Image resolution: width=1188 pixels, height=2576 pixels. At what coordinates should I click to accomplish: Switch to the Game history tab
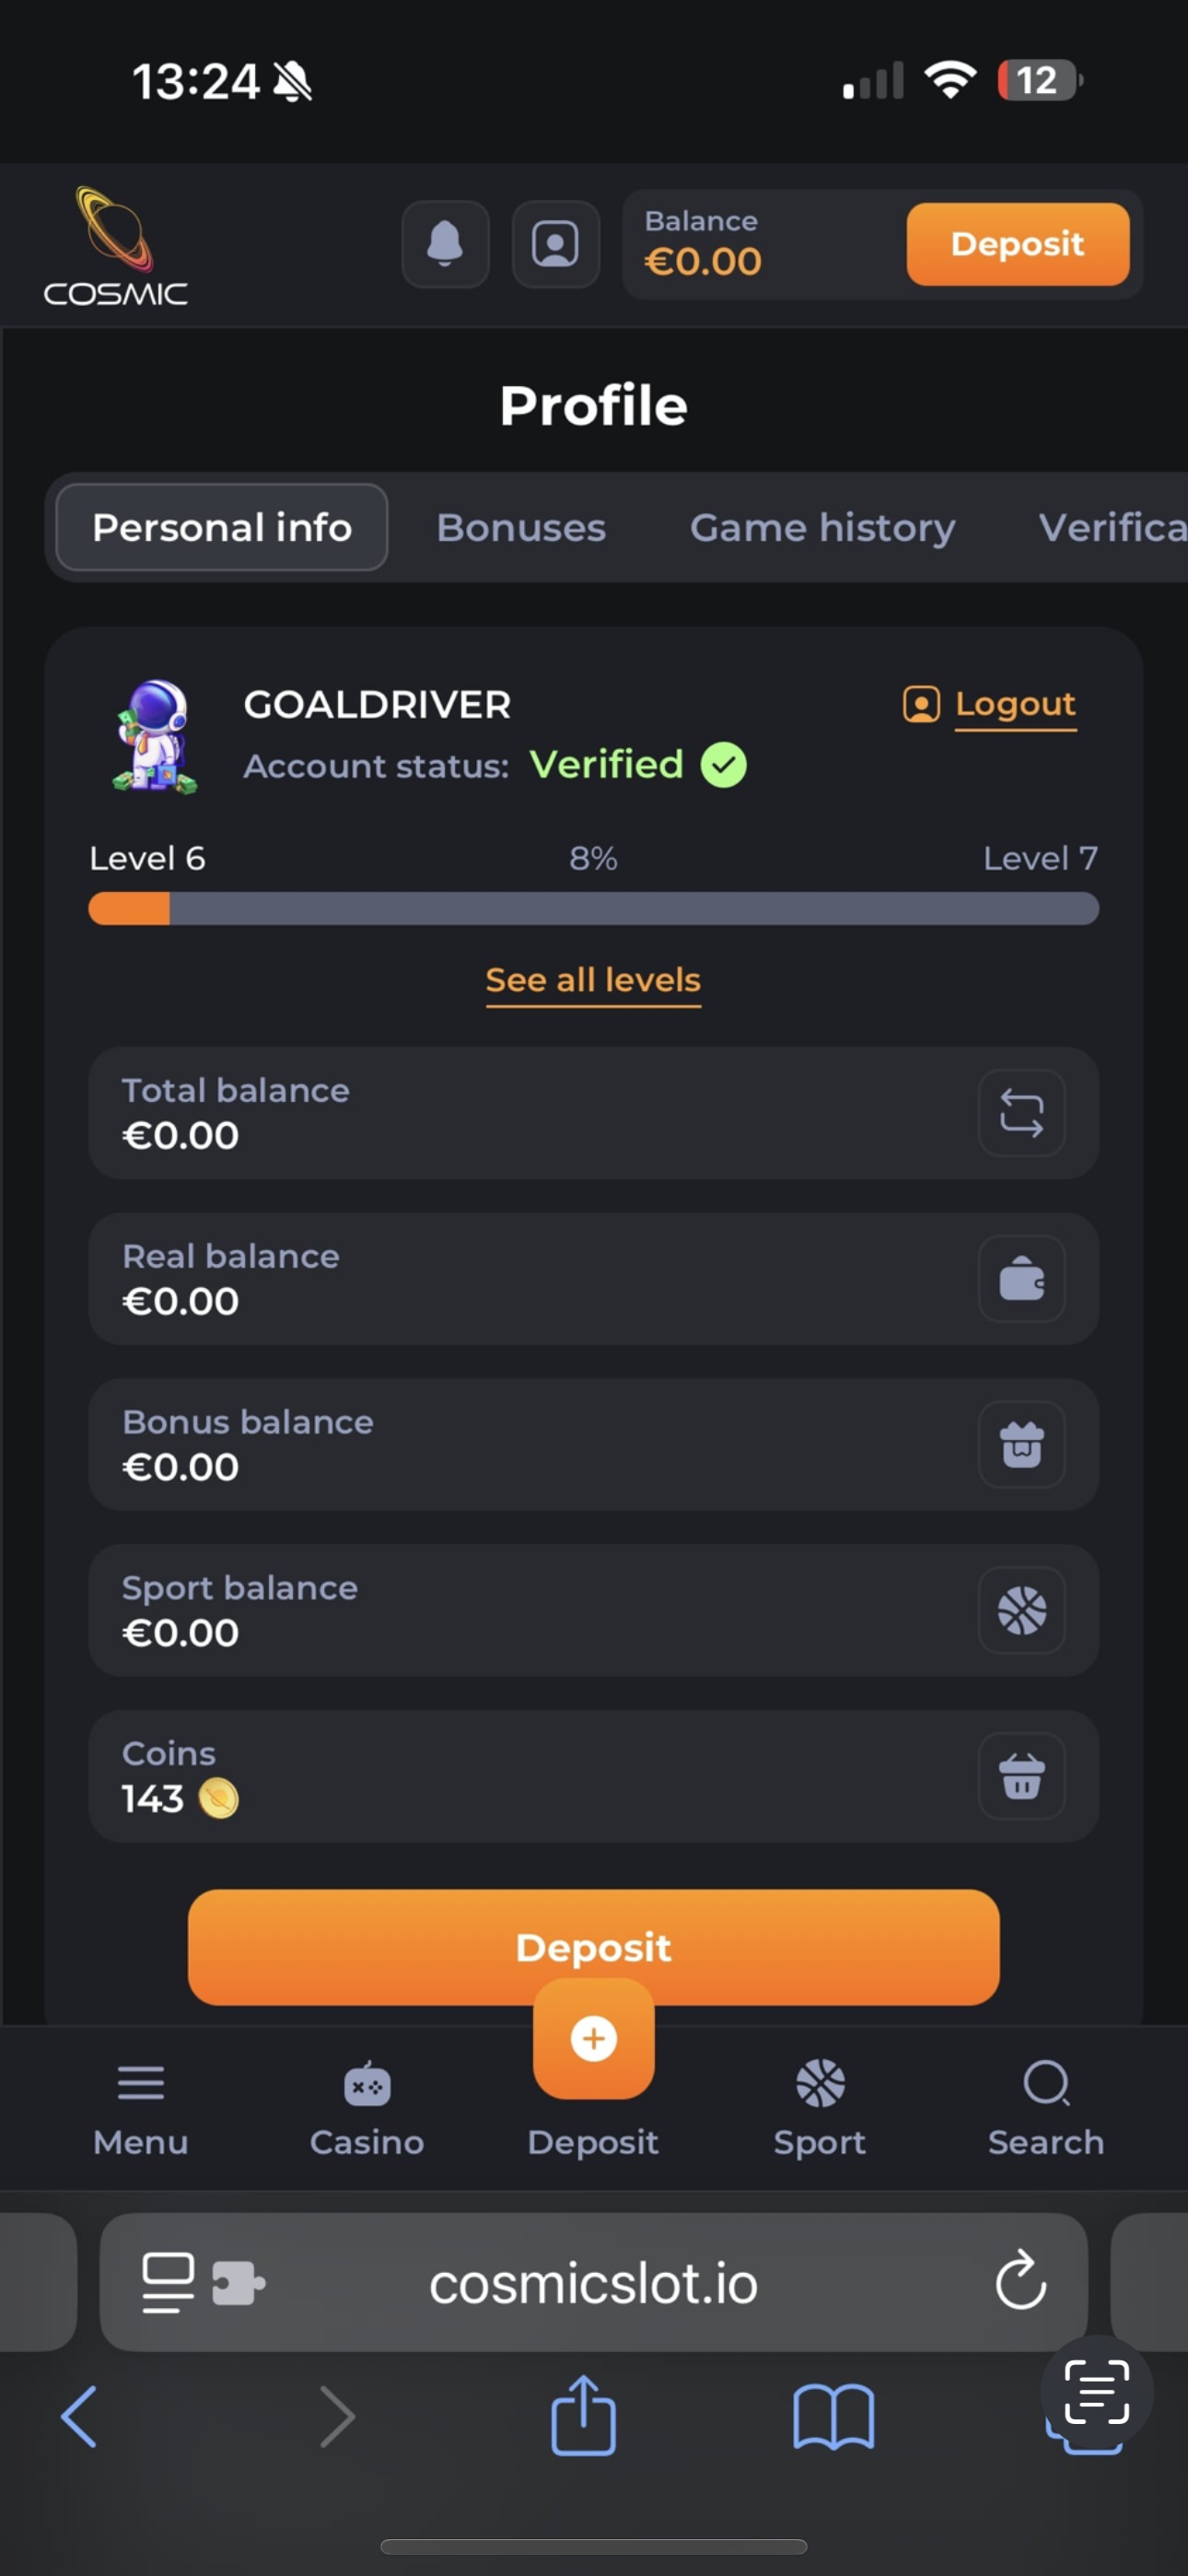coord(822,528)
